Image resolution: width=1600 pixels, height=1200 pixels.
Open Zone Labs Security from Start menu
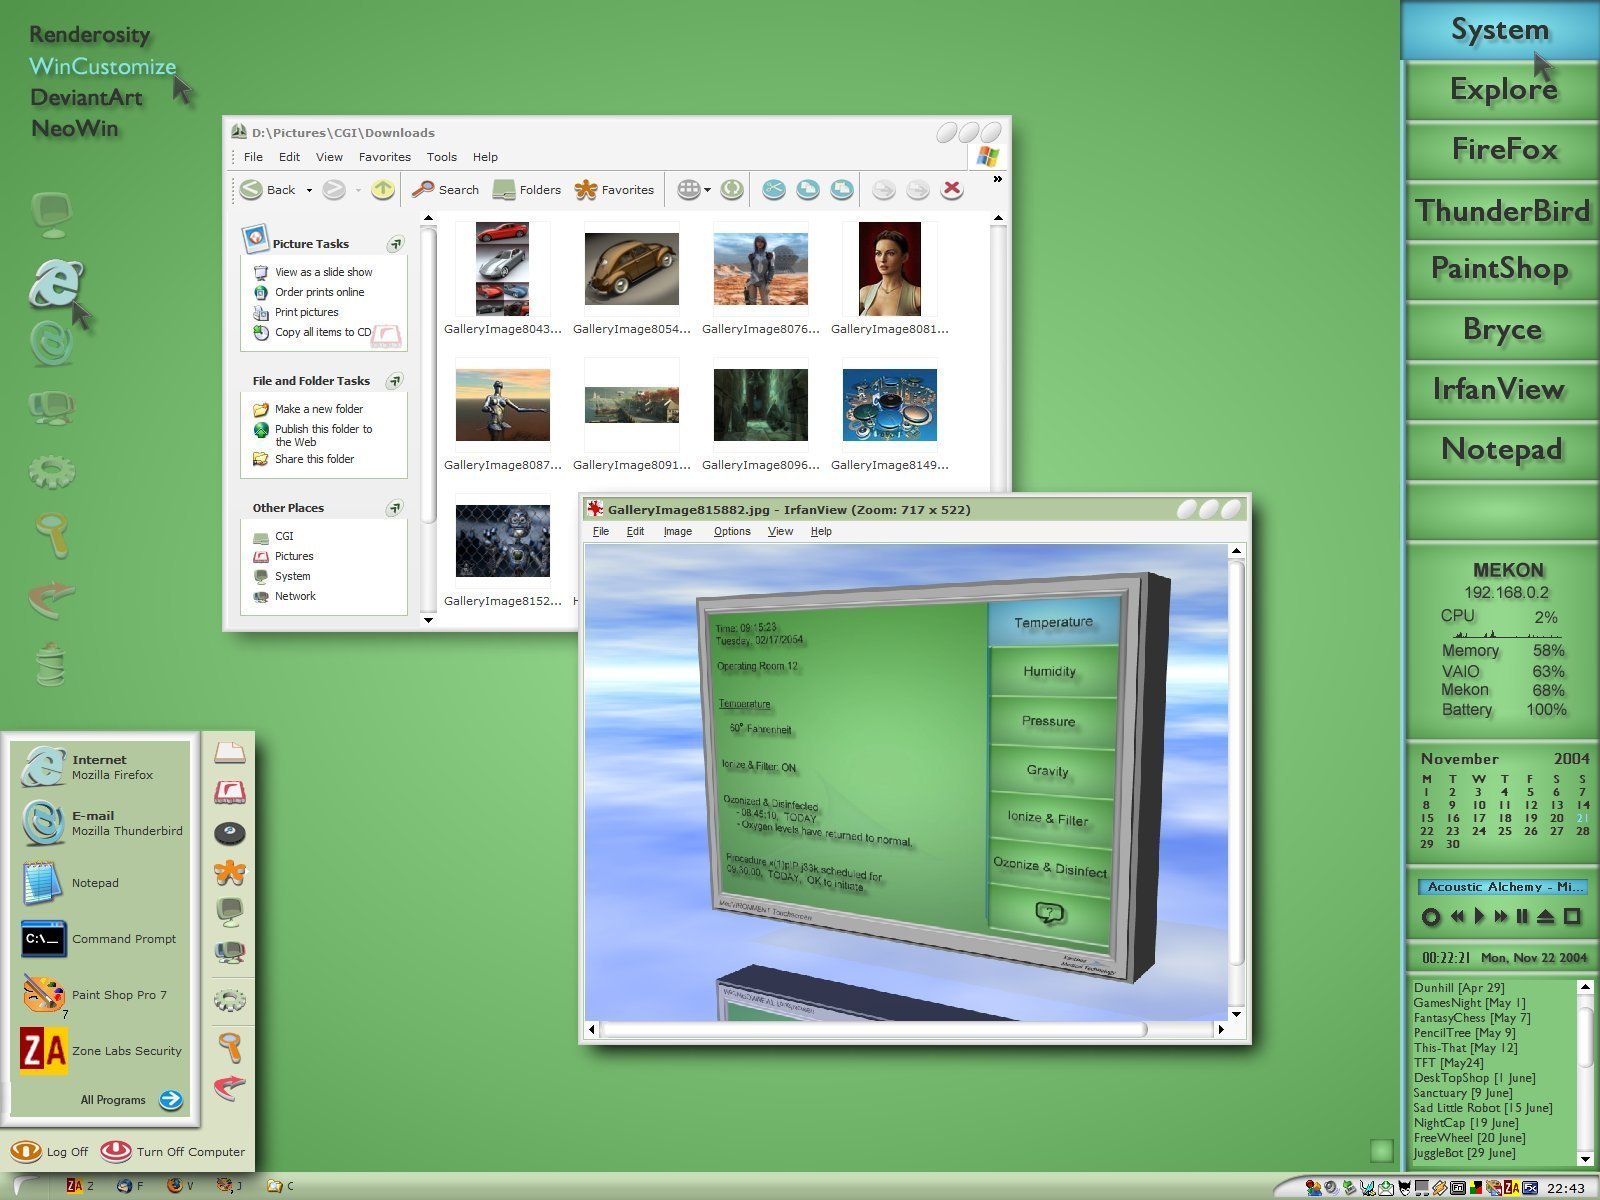102,1051
